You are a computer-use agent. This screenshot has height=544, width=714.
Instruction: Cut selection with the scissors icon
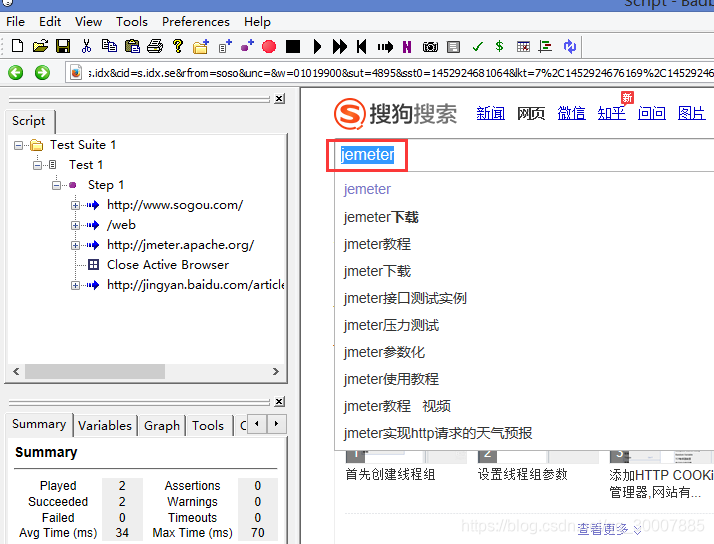[x=86, y=46]
